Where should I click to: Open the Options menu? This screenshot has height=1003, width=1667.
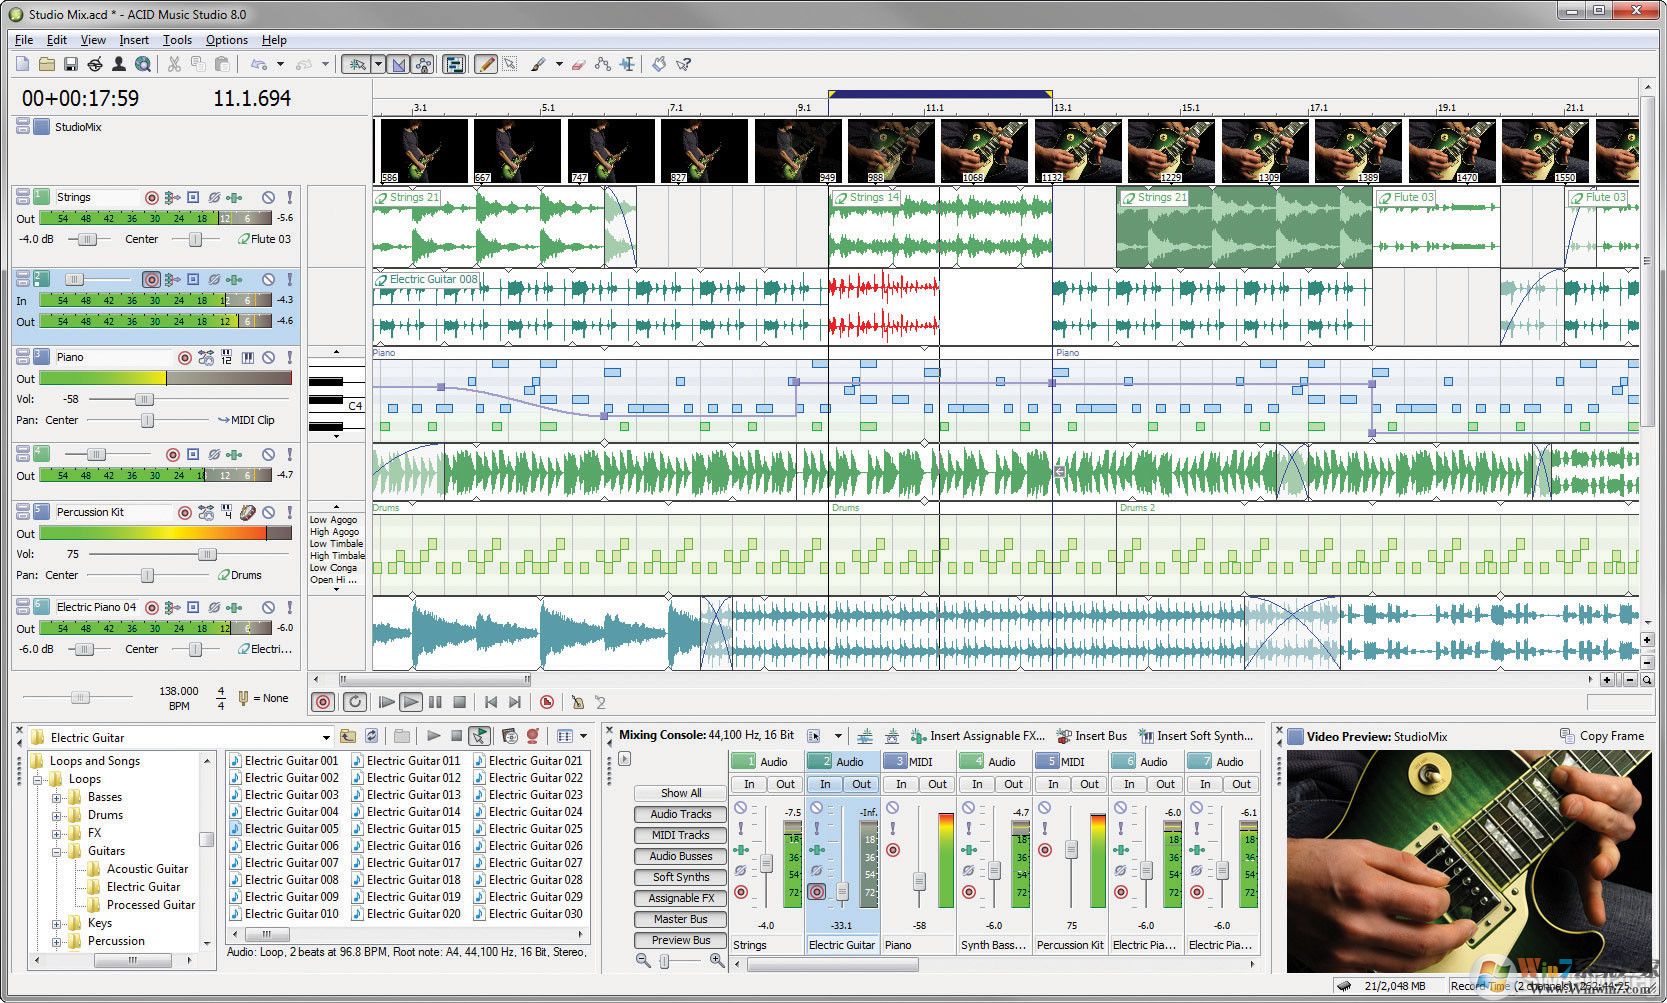click(x=226, y=40)
